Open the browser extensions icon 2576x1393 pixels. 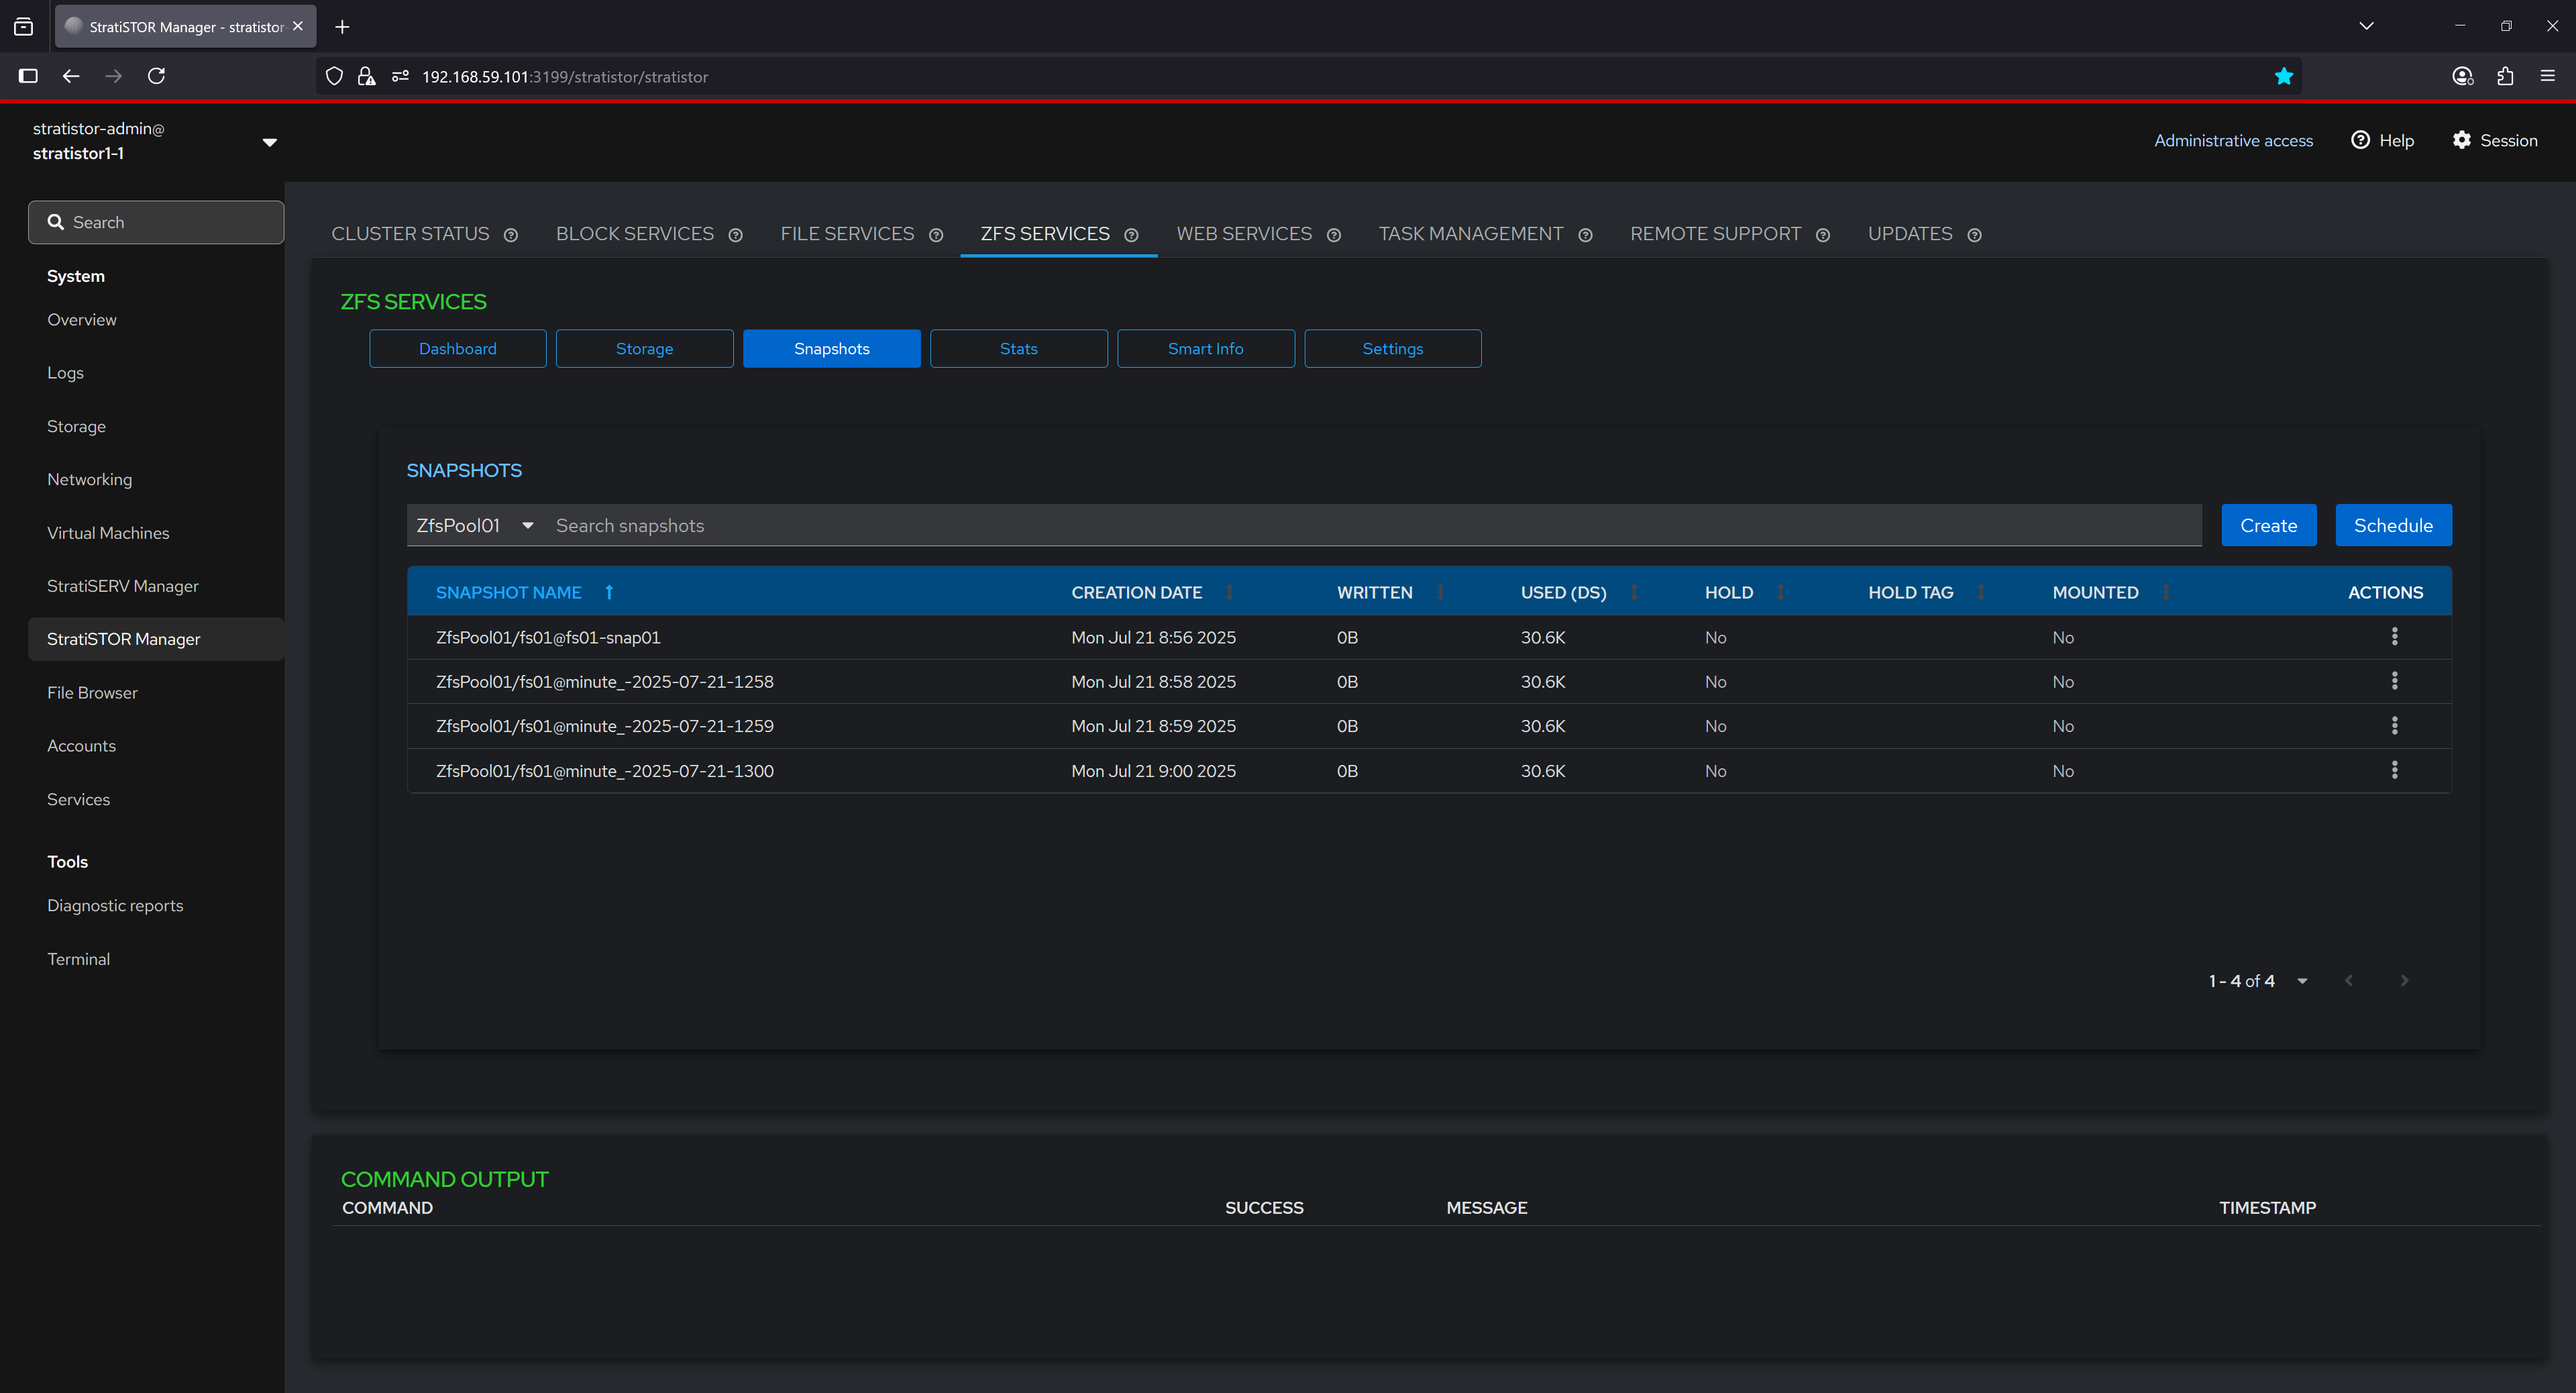(2505, 76)
